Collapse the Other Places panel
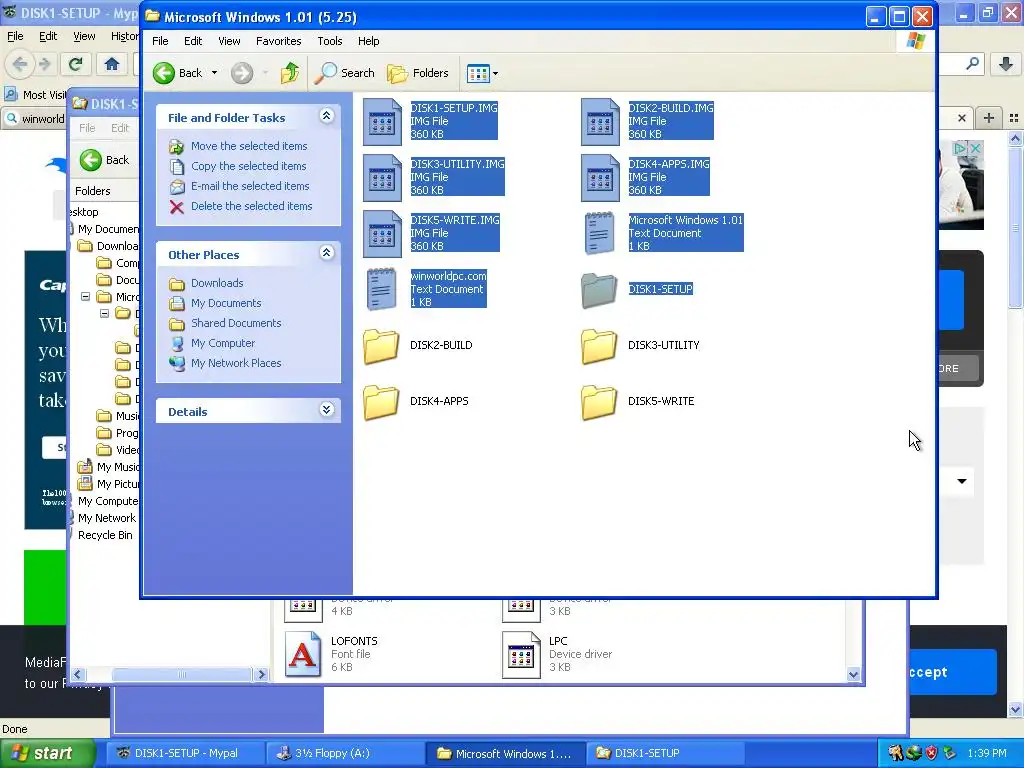Image resolution: width=1024 pixels, height=768 pixels. pyautogui.click(x=327, y=253)
